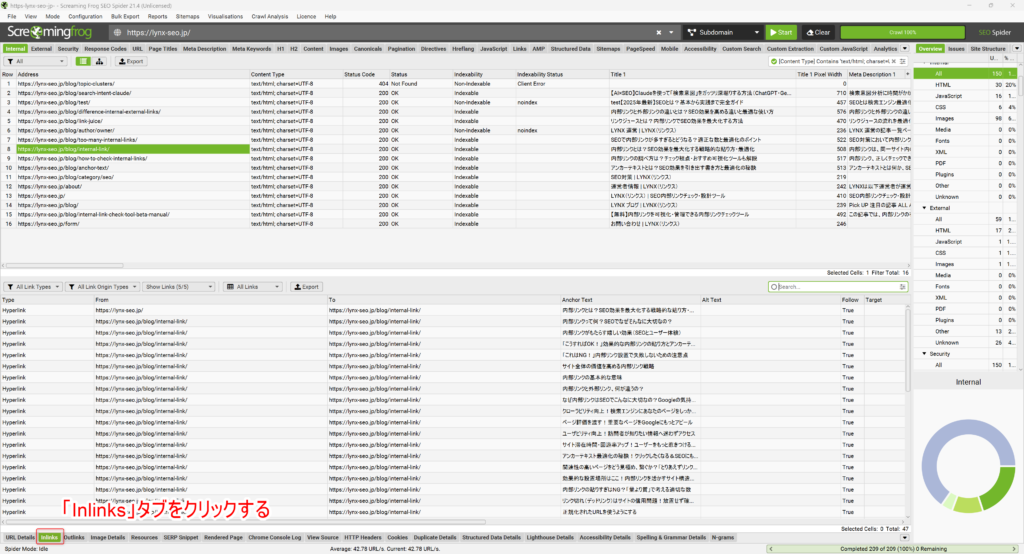Switch to the Response Codes tab

point(105,48)
